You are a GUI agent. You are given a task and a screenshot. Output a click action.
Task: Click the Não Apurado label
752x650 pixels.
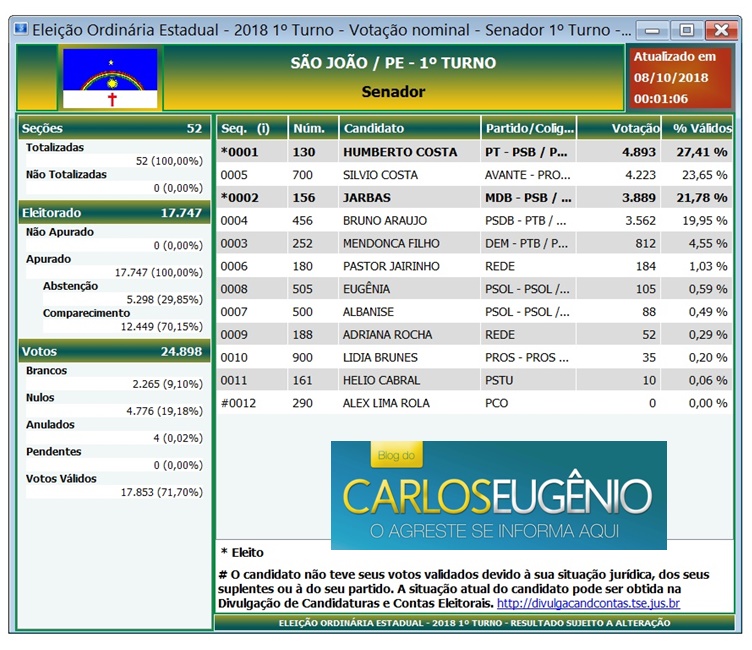tap(60, 232)
